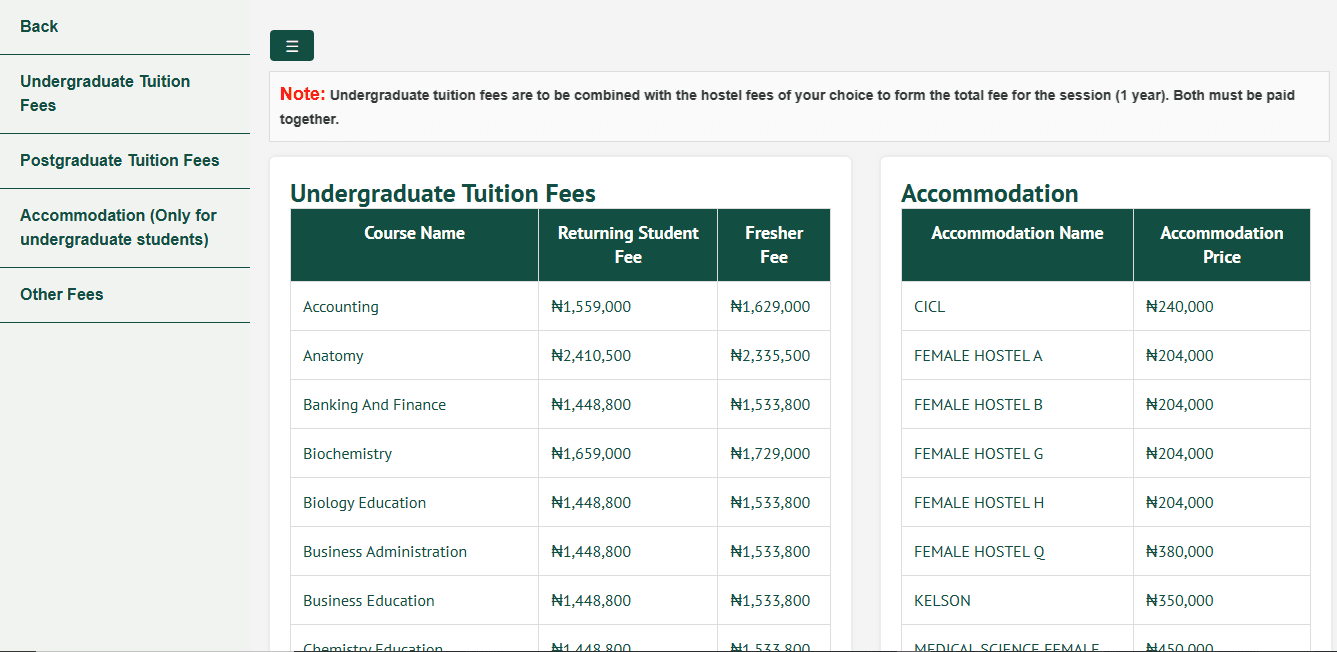Open the FEMALE HOSTEL Q accommodation
Viewport: 1337px width, 652px height.
978,551
